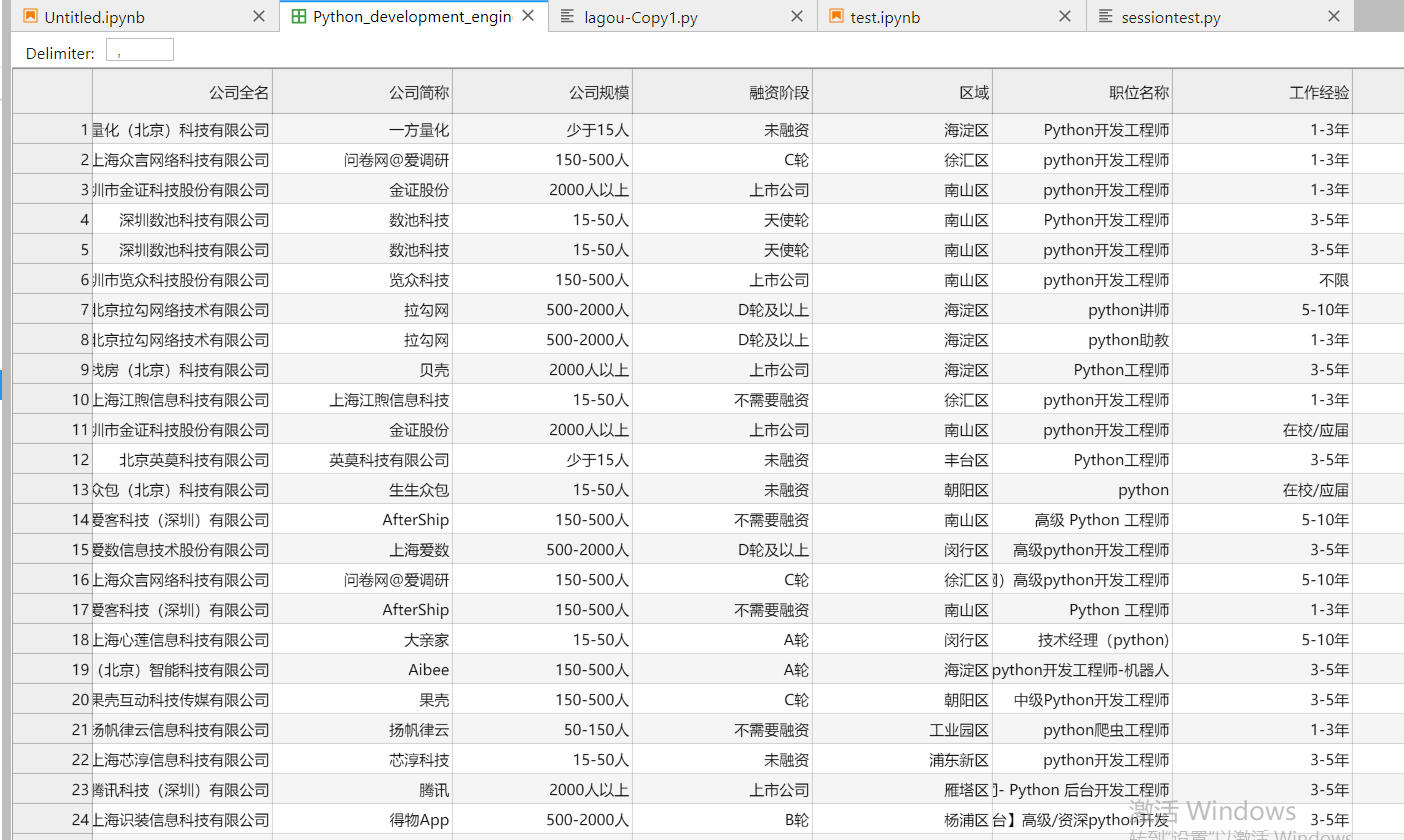
Task: Click the 浦东新区 region cell
Action: tap(902, 760)
